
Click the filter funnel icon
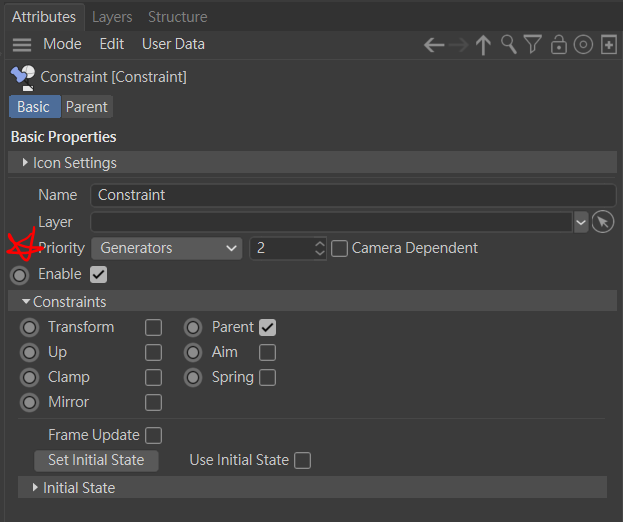[533, 45]
